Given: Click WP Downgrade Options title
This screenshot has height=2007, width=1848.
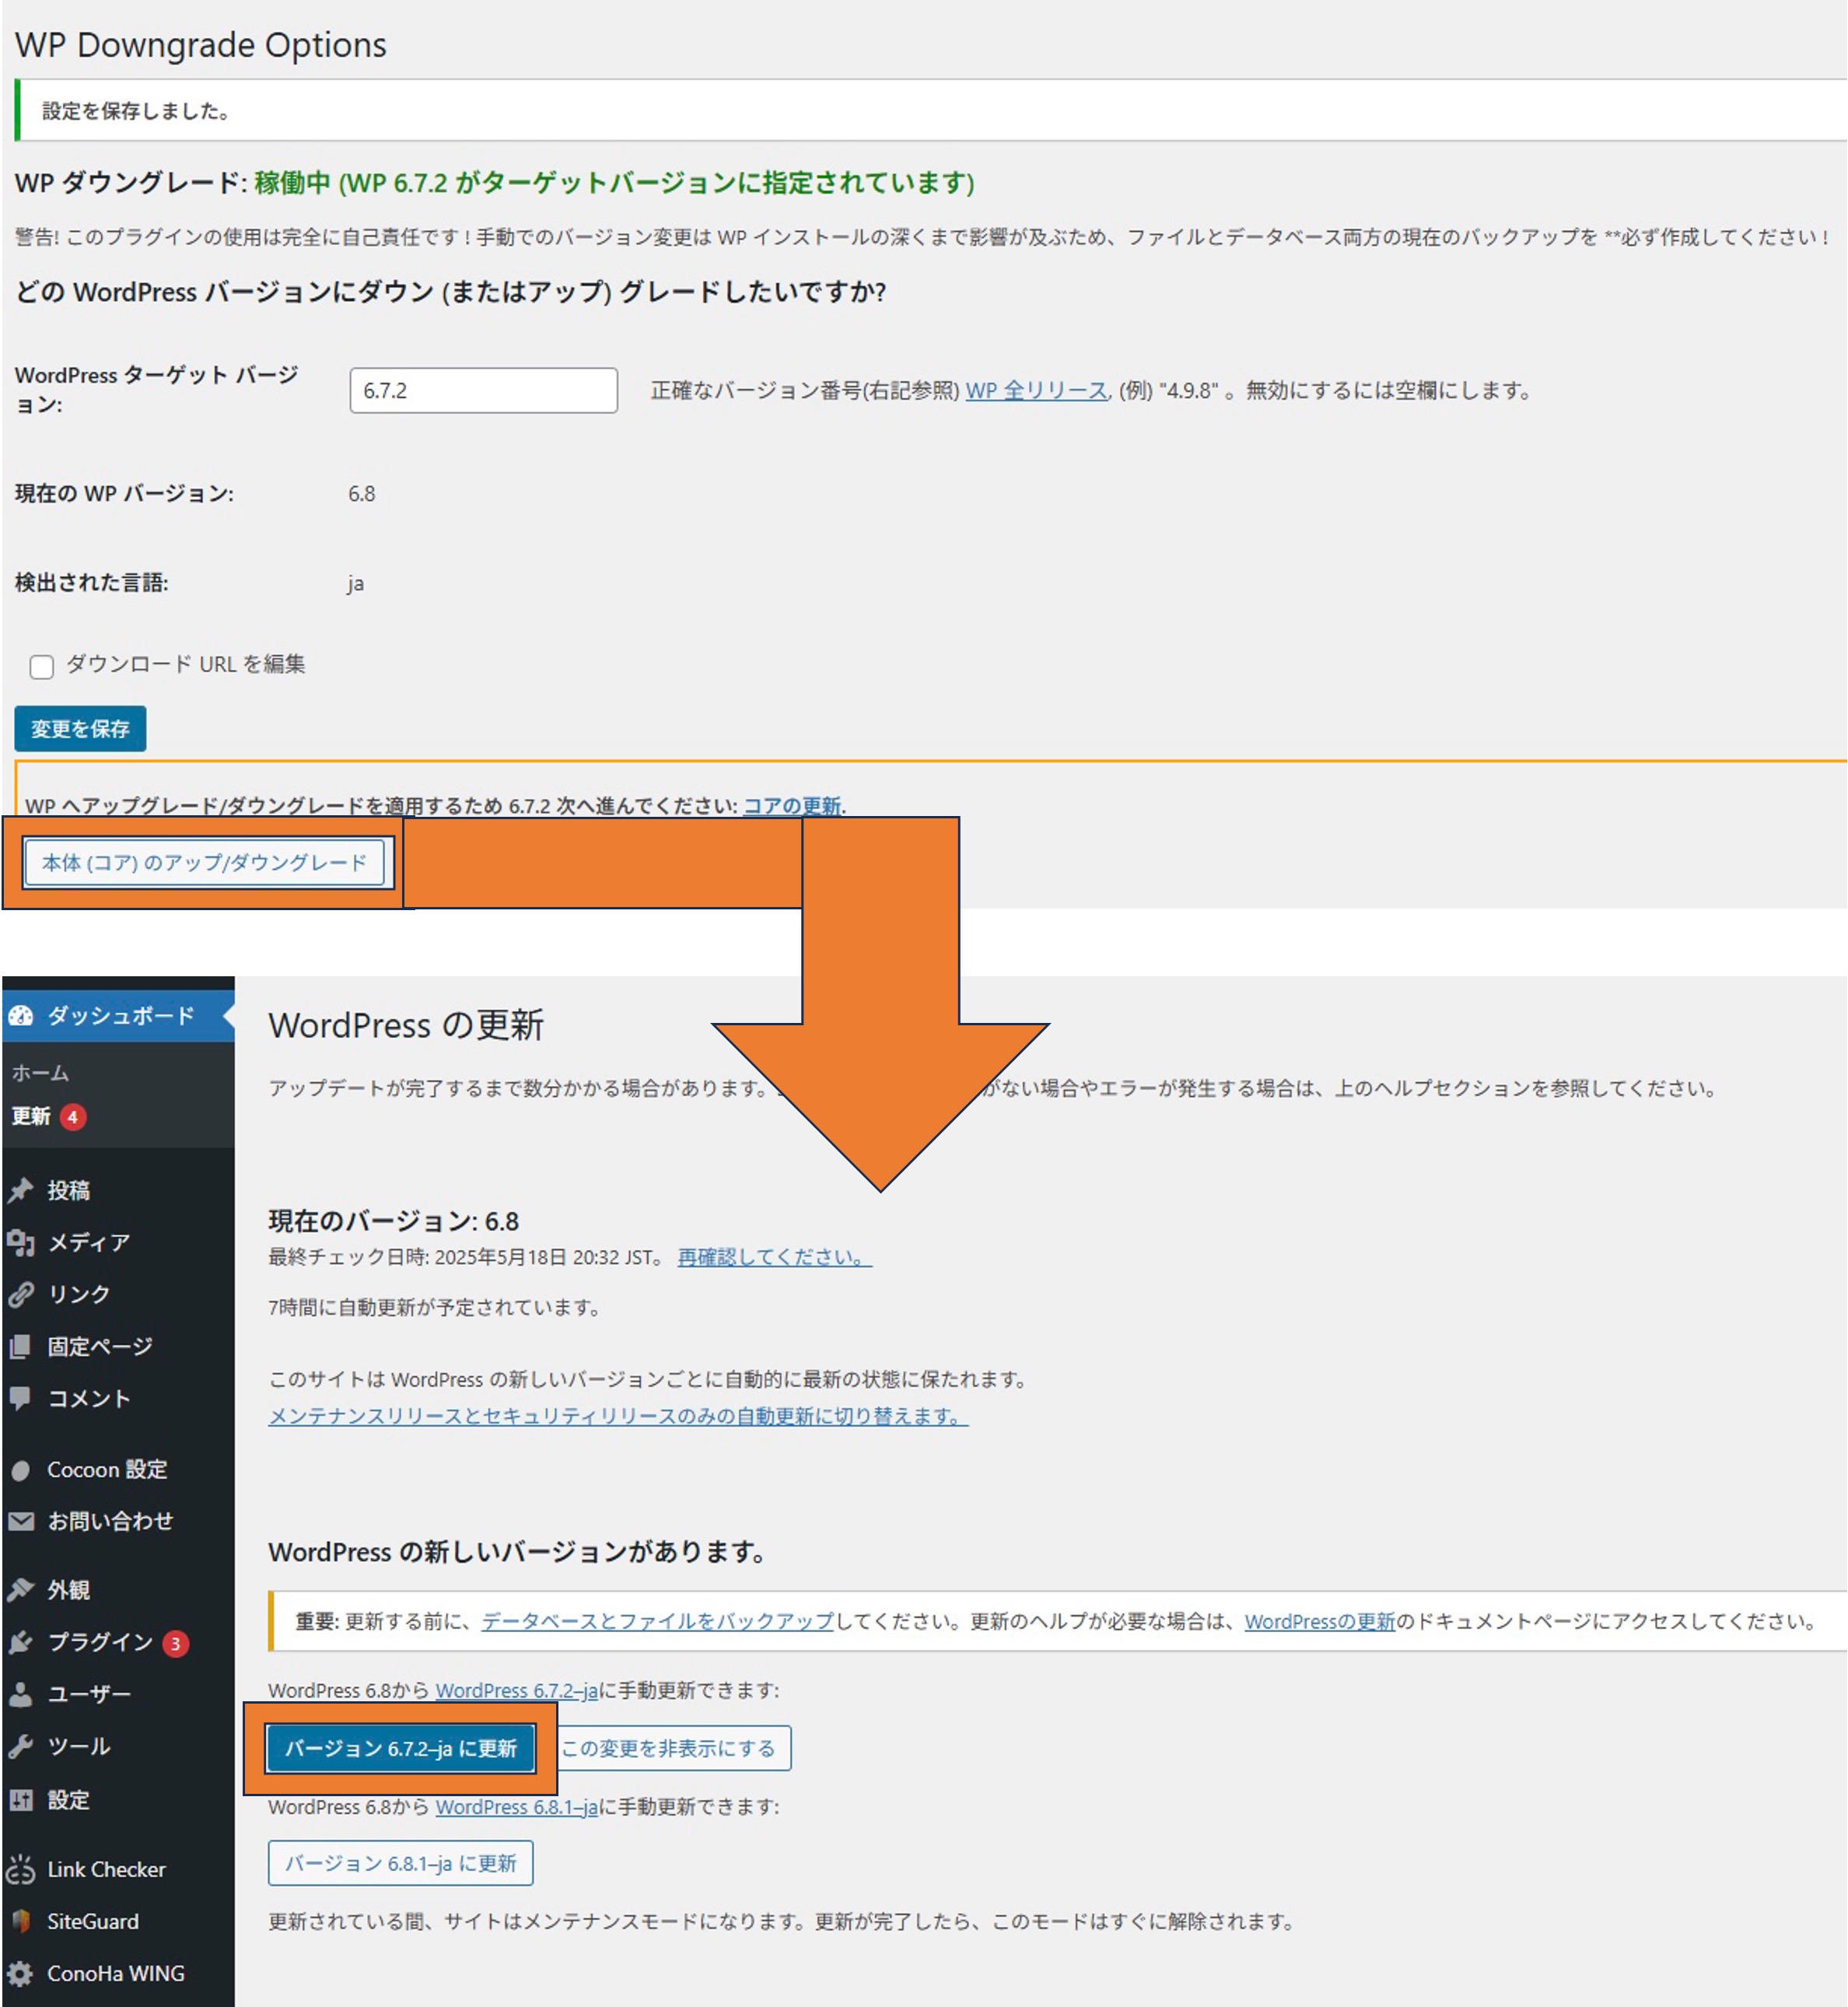Looking at the screenshot, I should [x=201, y=45].
